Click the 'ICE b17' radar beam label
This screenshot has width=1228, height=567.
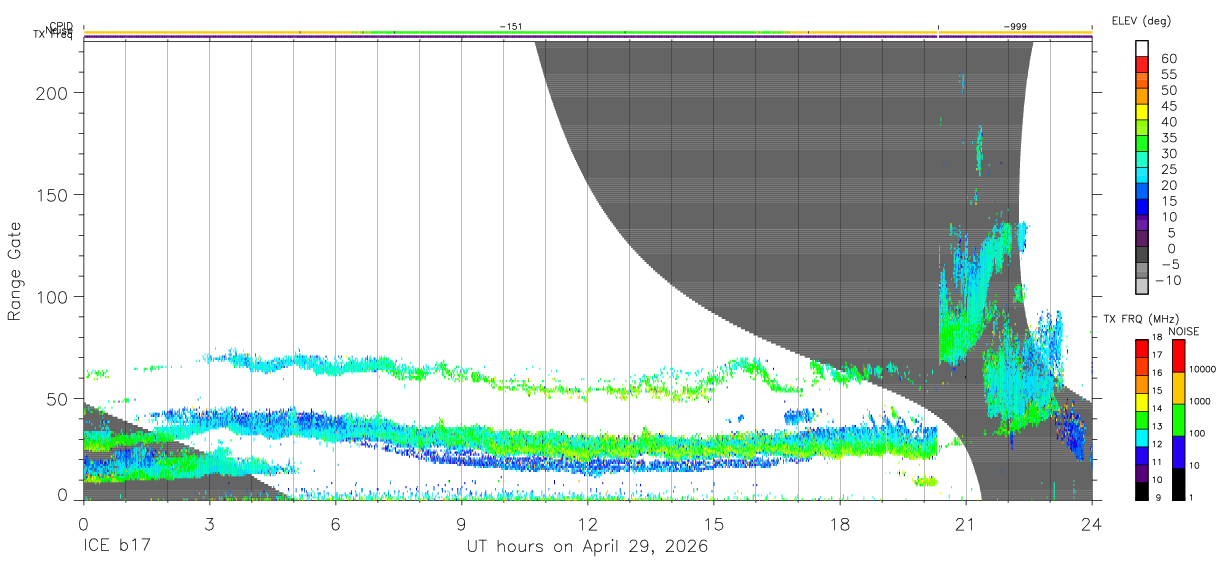click(116, 548)
